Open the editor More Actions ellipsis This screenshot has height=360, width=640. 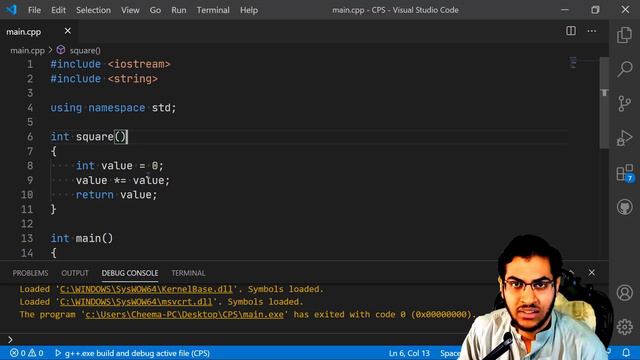[x=591, y=31]
